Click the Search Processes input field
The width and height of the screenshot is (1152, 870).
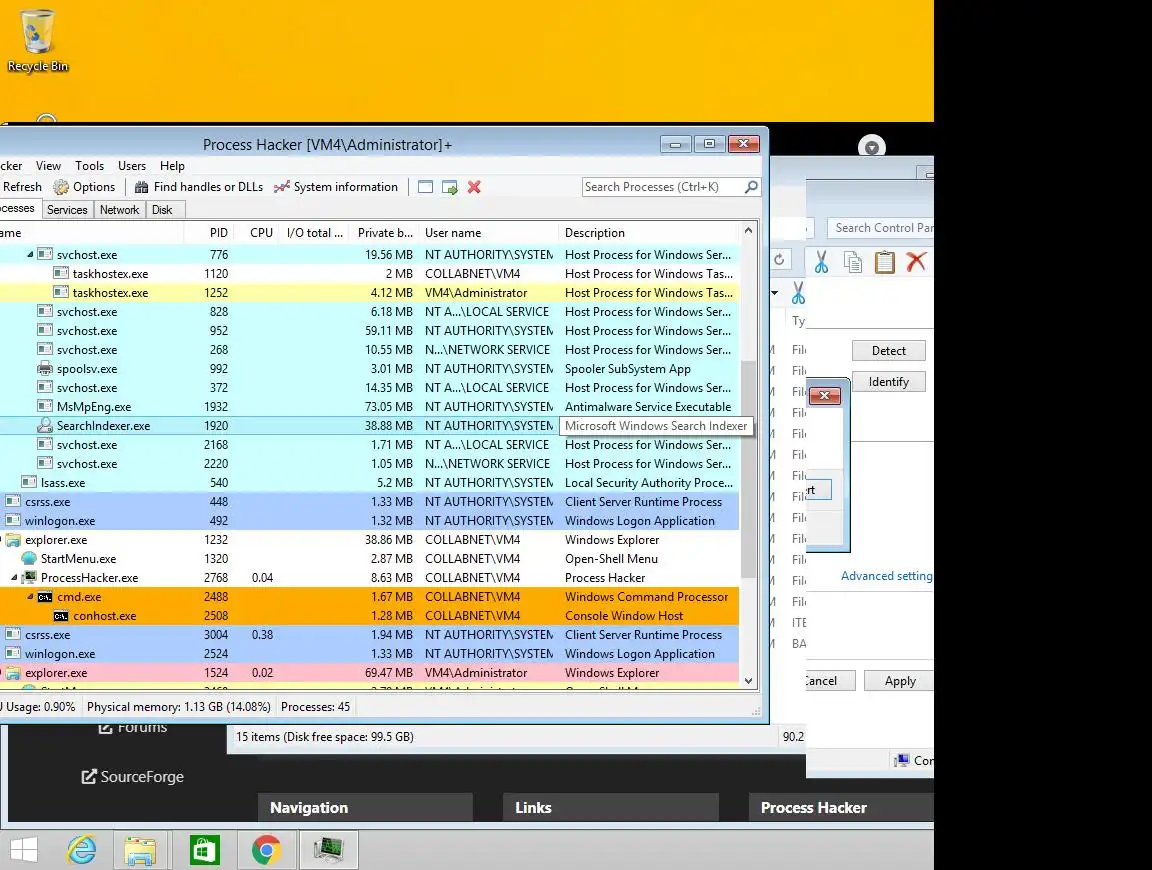663,187
